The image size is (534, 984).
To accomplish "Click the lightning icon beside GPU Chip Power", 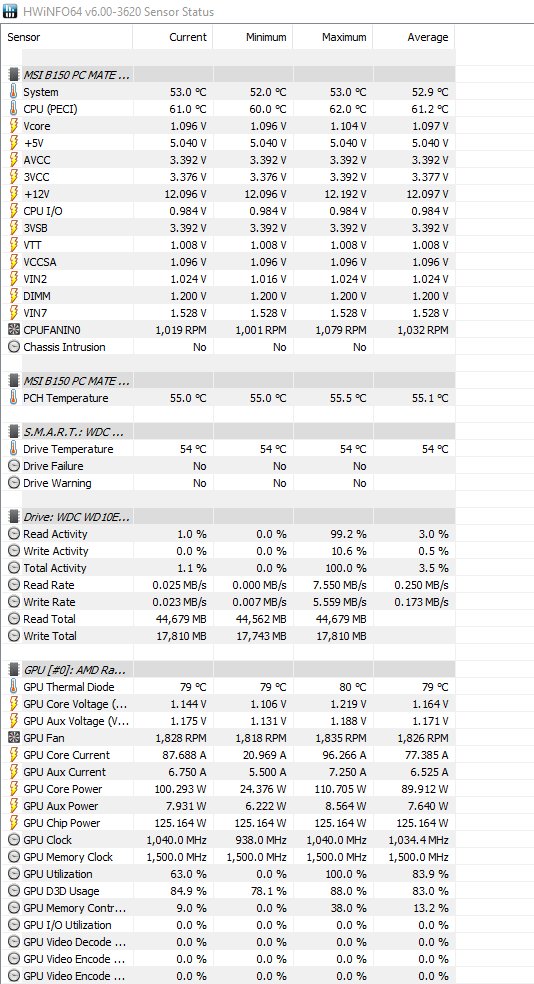I will (14, 823).
